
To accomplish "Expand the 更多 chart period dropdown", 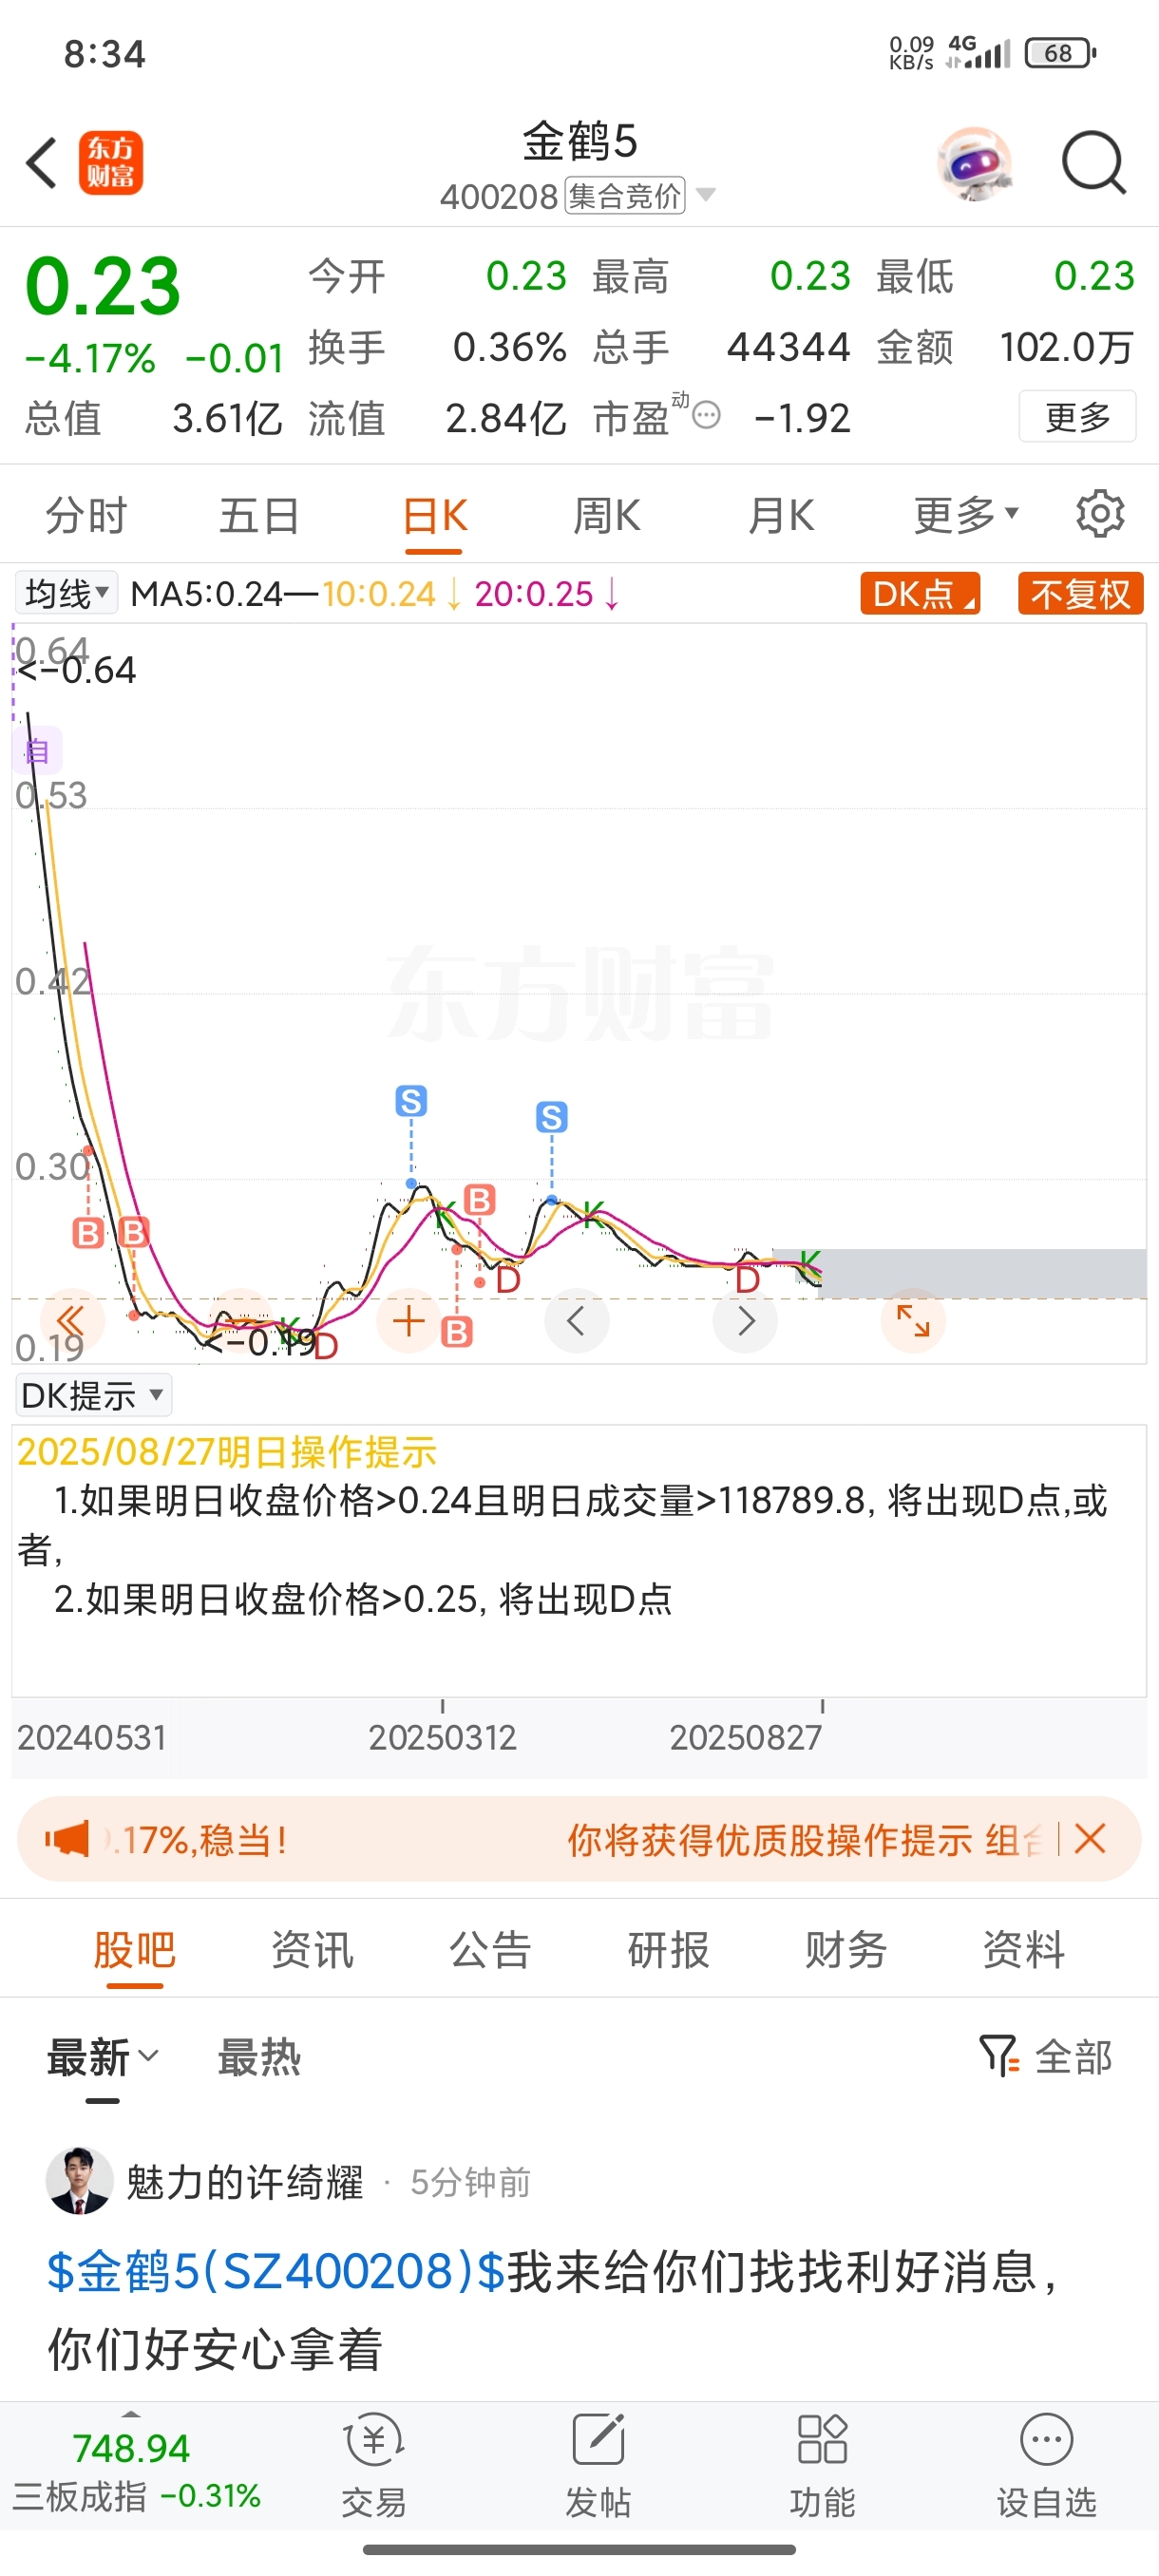I will (x=965, y=515).
